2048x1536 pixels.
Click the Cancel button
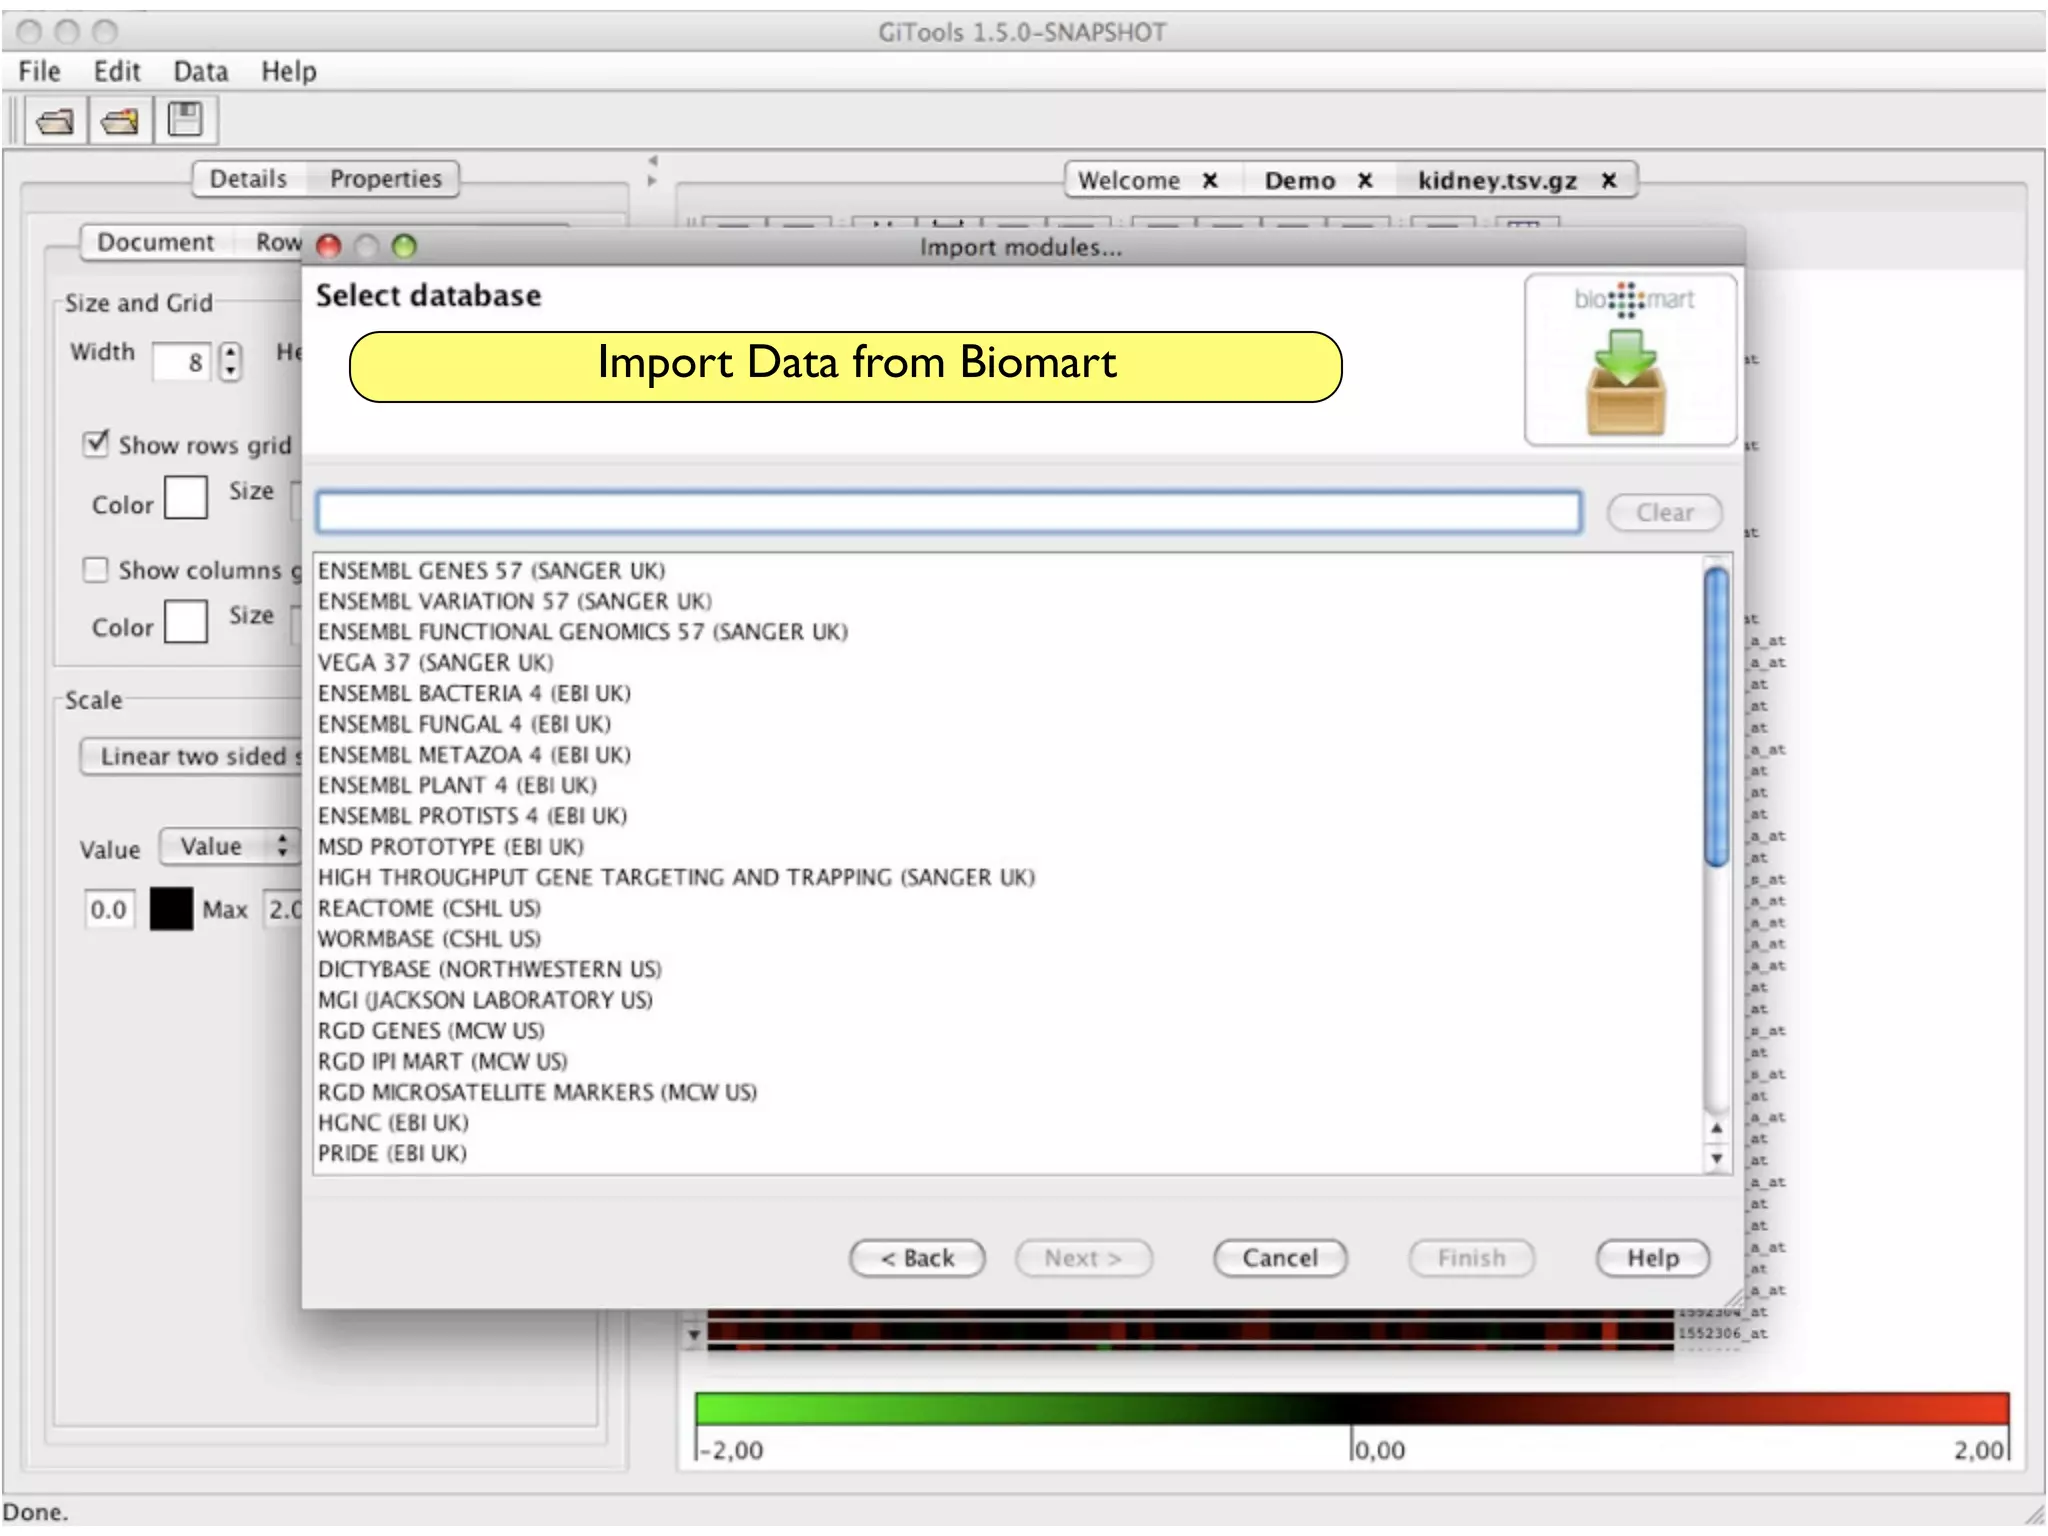pos(1280,1258)
